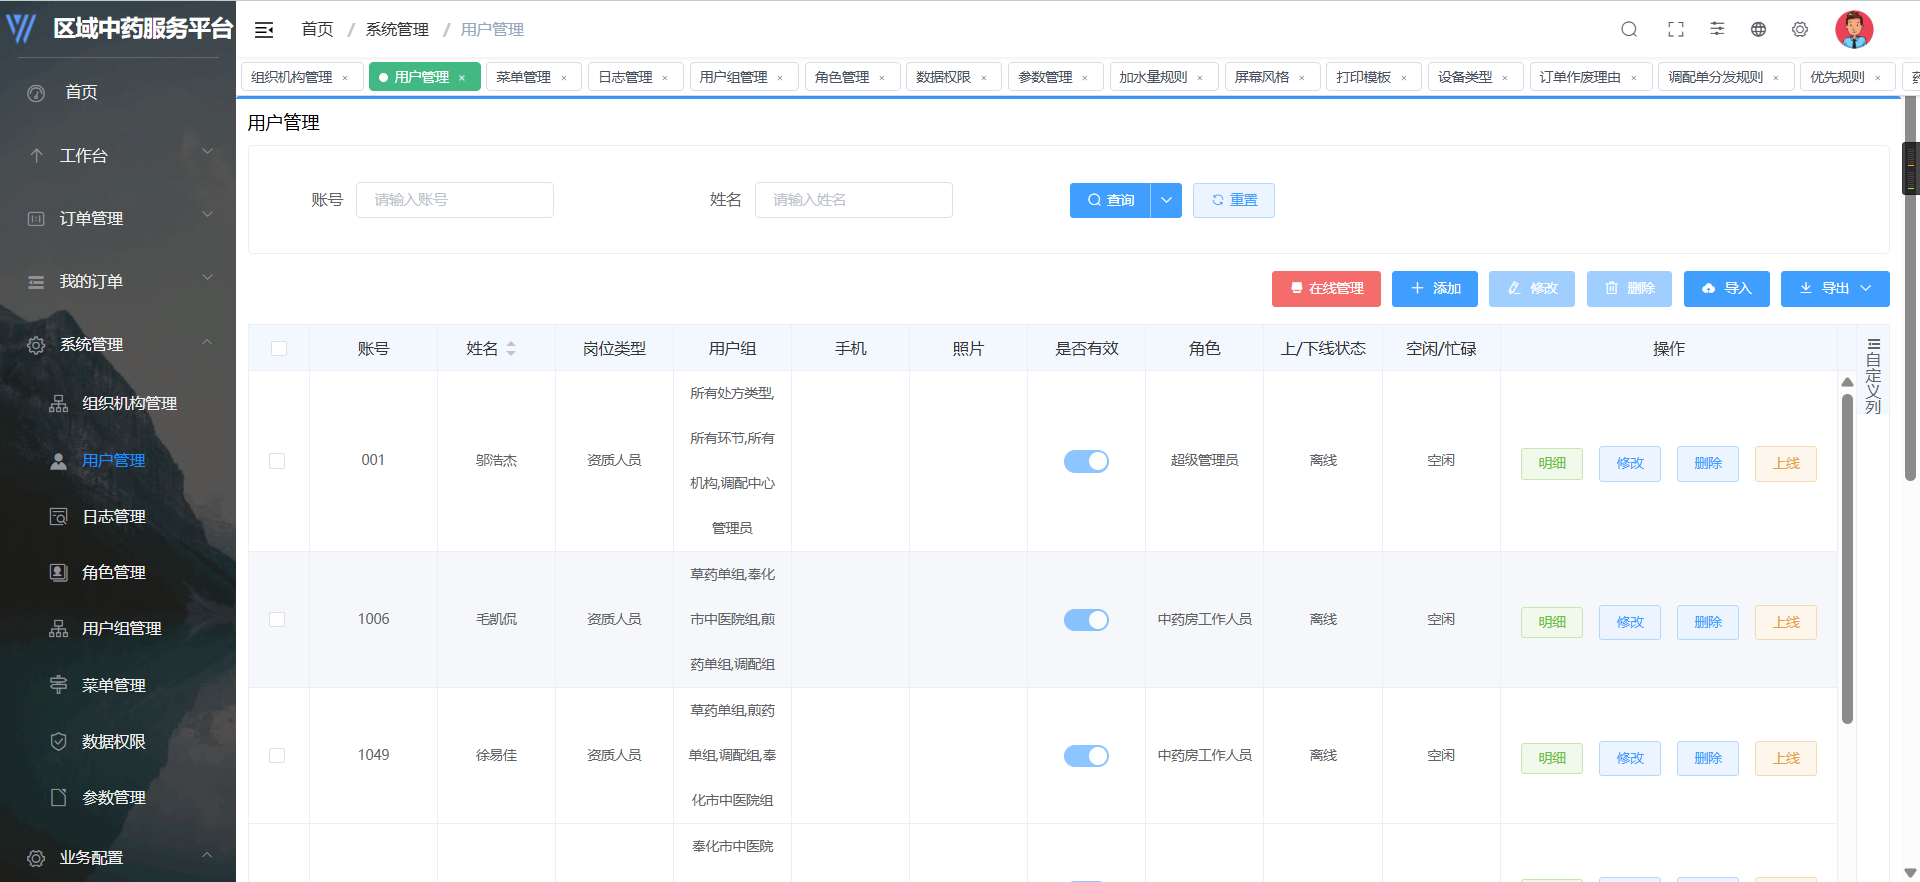Click the table vertical scrollbar thumb
The width and height of the screenshot is (1920, 882).
point(1847,558)
